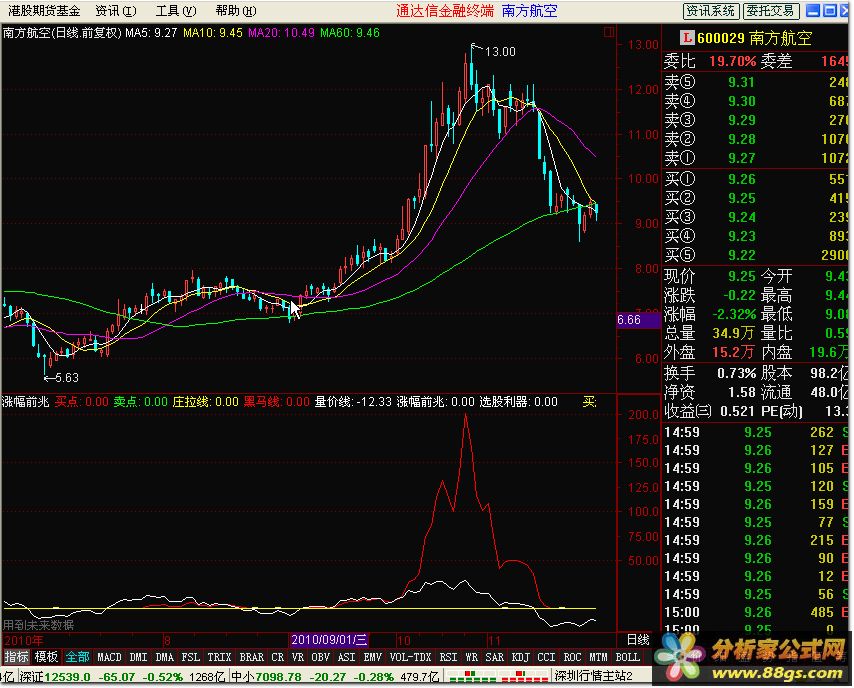Click the MA60: 9.46 legend text
The image size is (854, 688).
(350, 33)
